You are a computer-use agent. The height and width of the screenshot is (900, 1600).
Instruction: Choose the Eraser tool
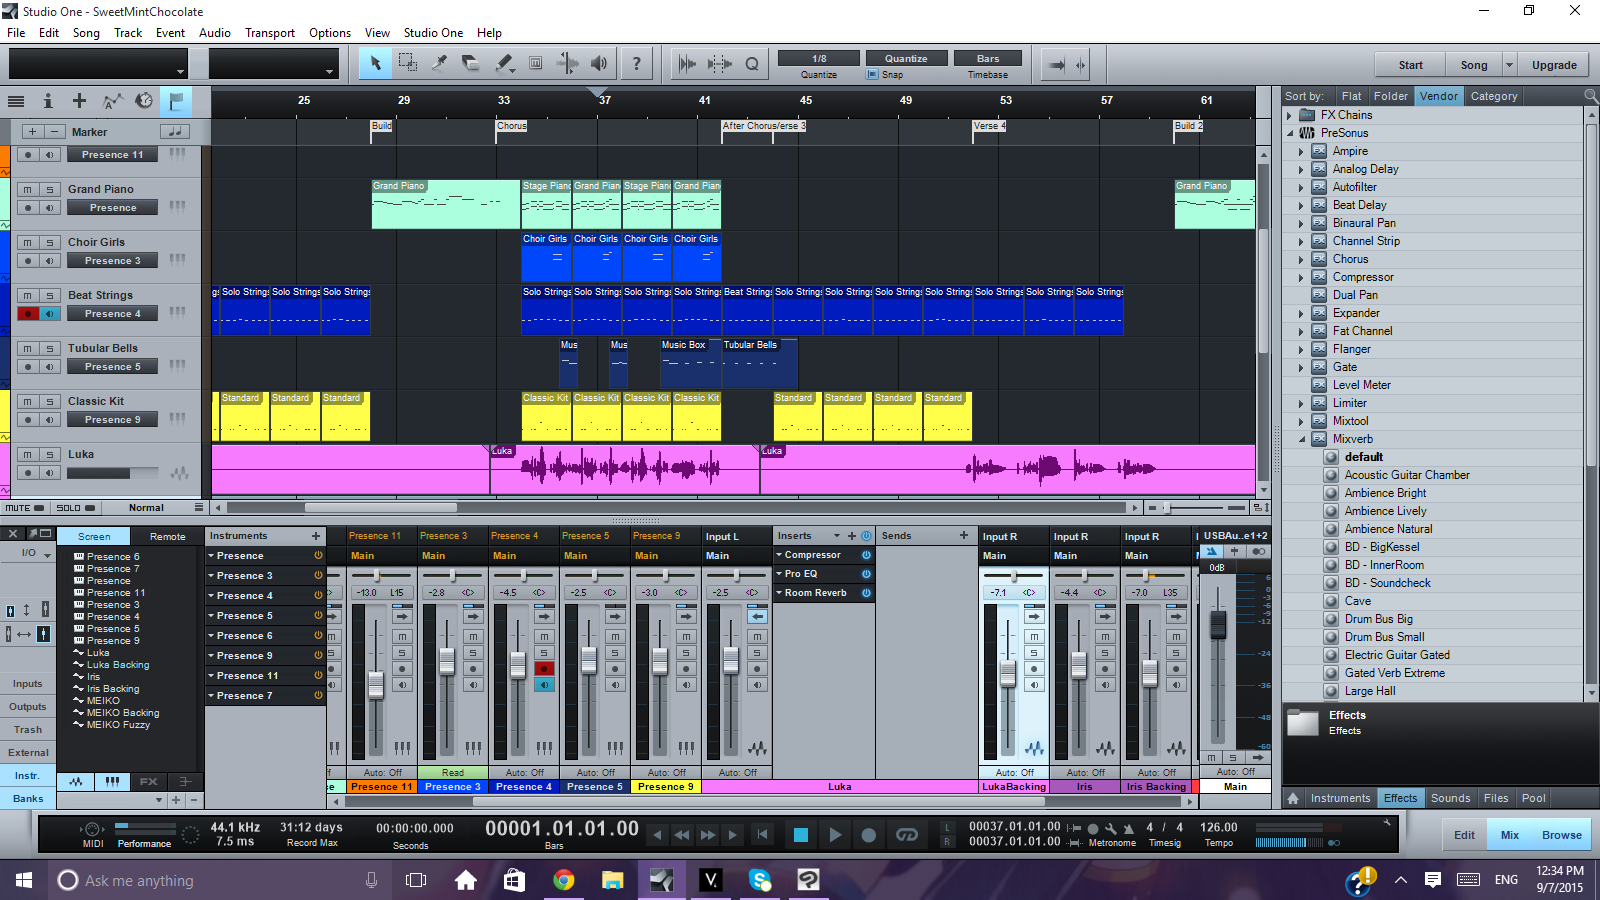[471, 63]
